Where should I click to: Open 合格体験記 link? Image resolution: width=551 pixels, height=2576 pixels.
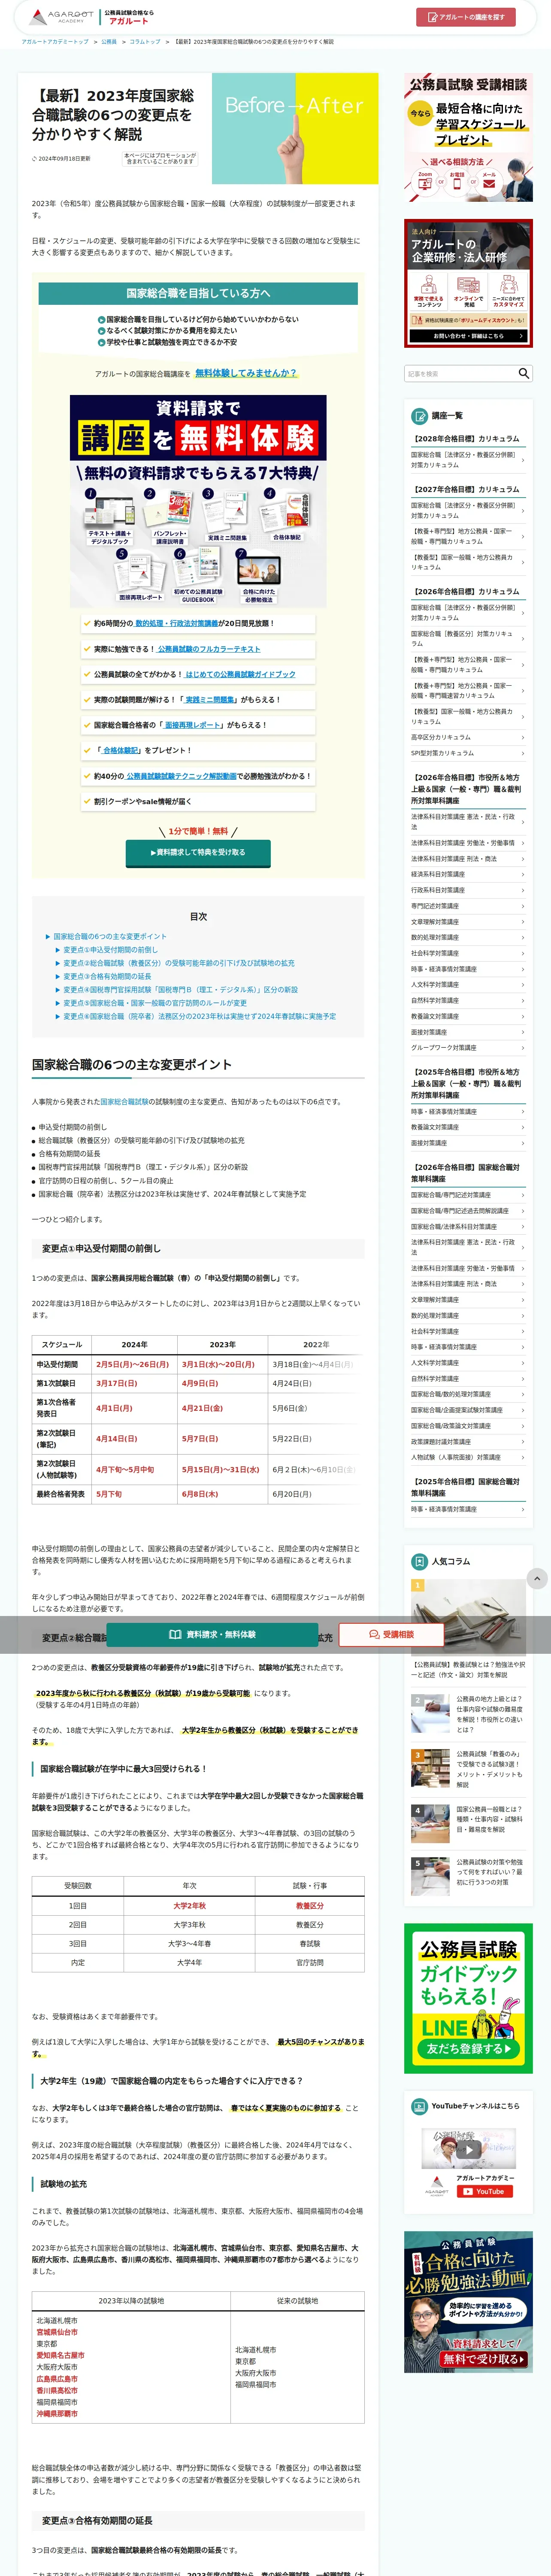pyautogui.click(x=121, y=750)
